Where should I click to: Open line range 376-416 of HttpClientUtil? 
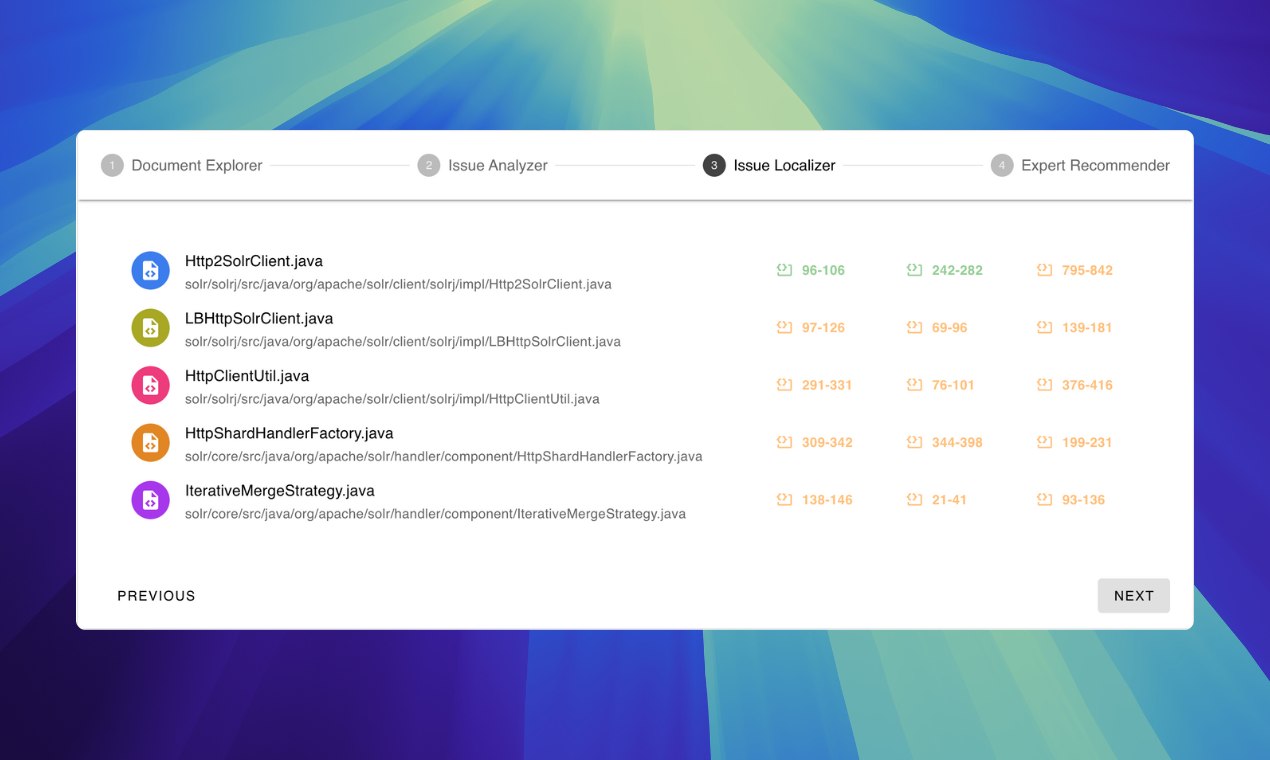[x=1087, y=385]
